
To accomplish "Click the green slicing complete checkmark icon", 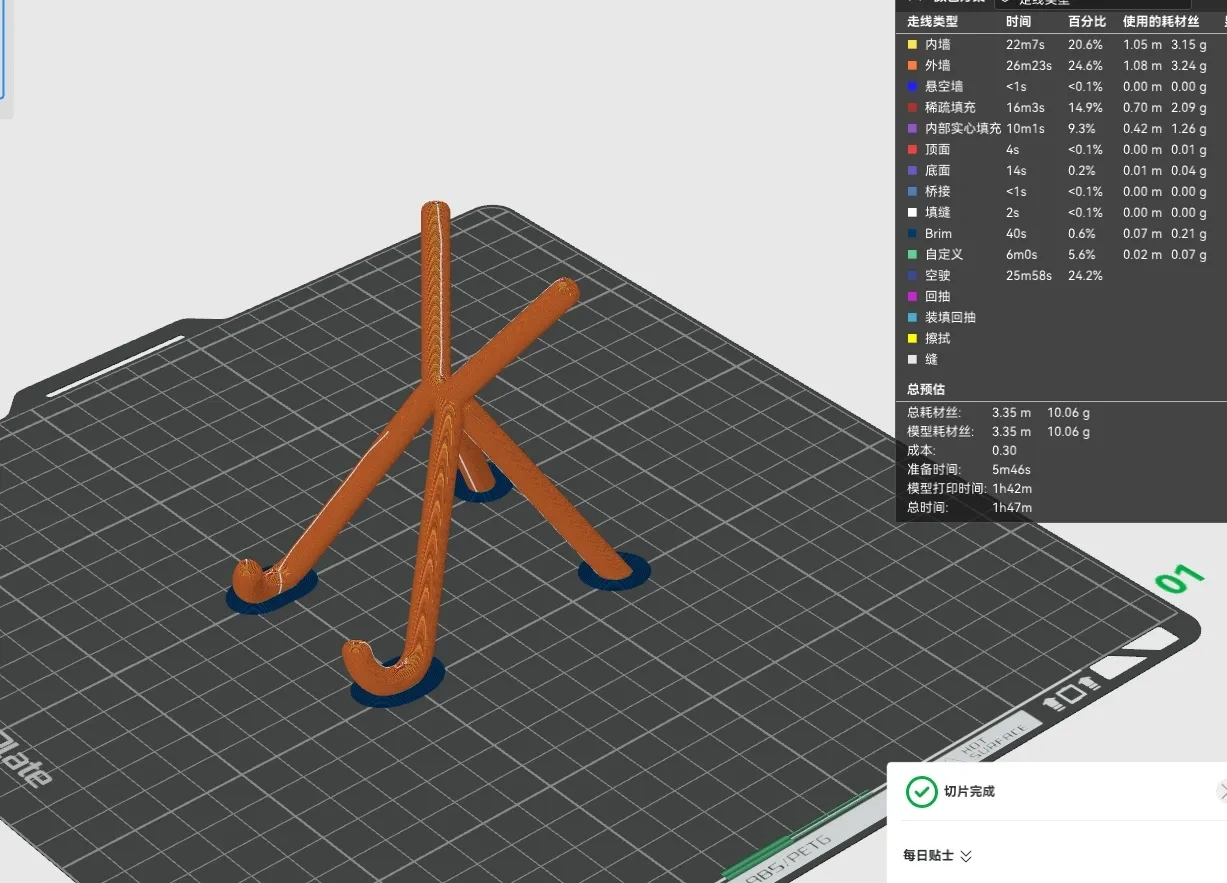I will click(x=921, y=791).
